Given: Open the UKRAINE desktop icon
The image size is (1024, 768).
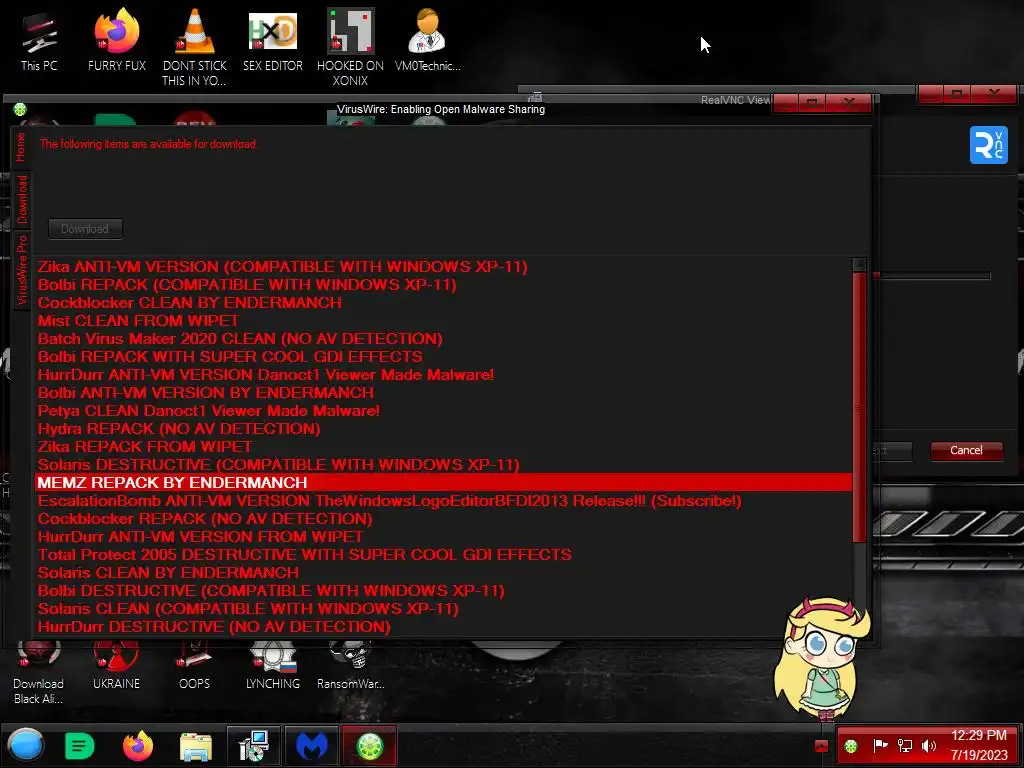Looking at the screenshot, I should [x=116, y=667].
